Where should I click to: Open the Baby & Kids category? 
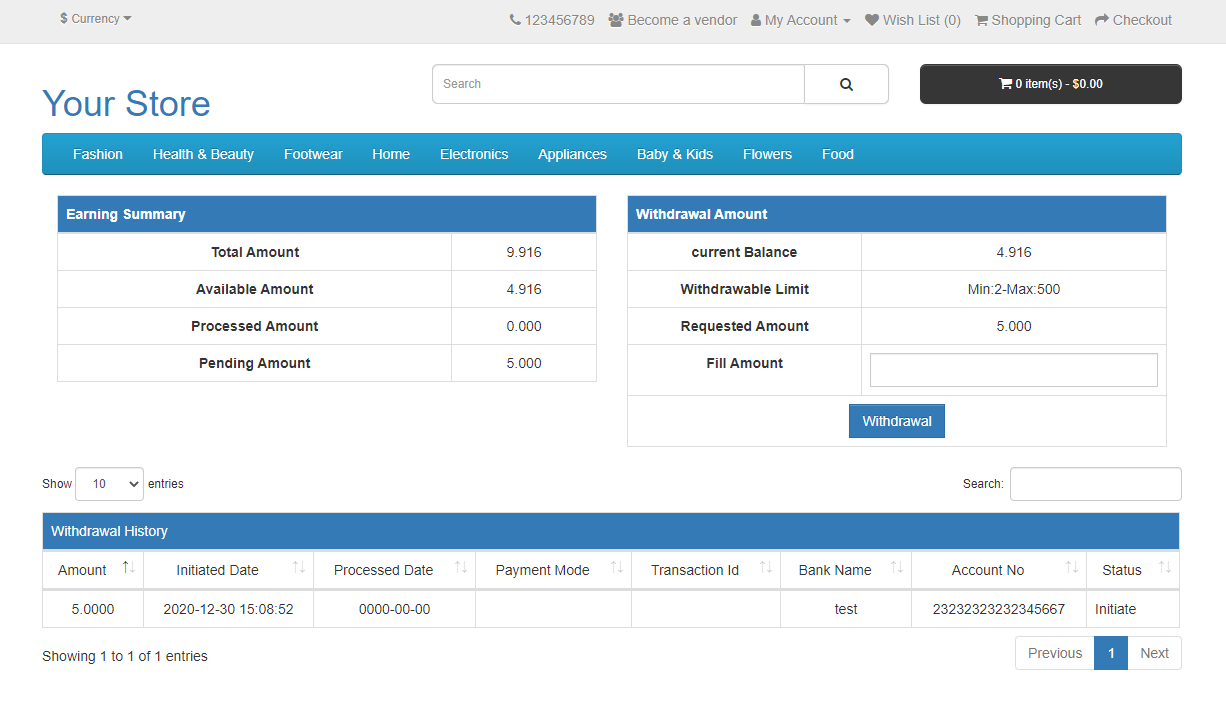(674, 154)
